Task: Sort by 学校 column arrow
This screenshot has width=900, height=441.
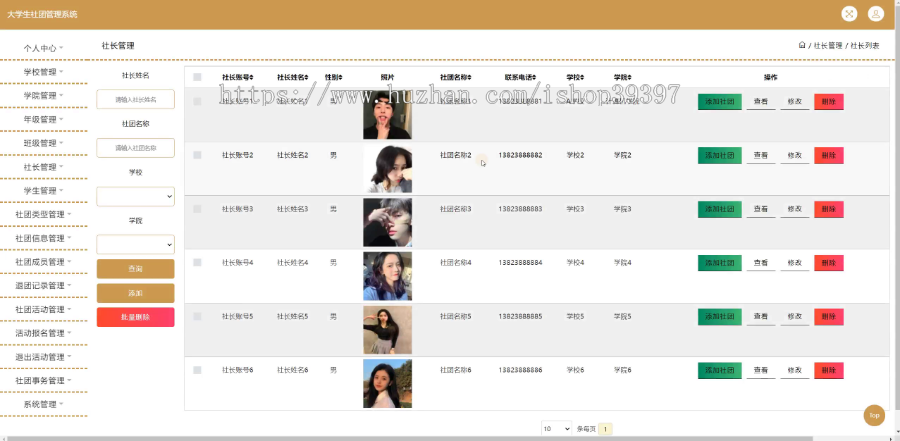Action: point(582,78)
